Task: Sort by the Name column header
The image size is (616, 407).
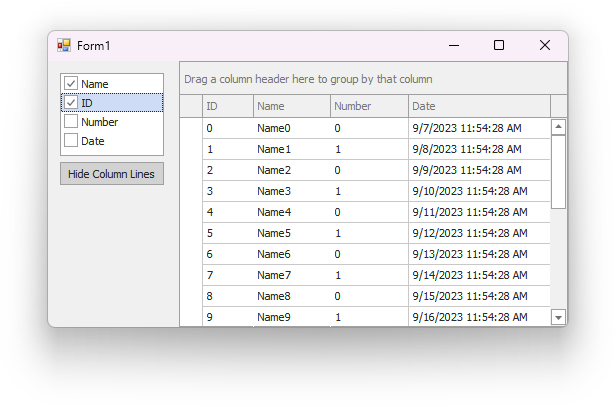Action: pos(292,106)
